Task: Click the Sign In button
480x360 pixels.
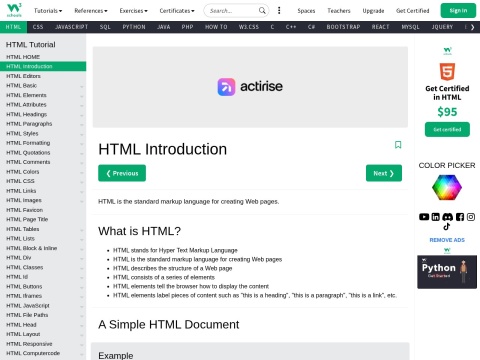Action: [458, 11]
